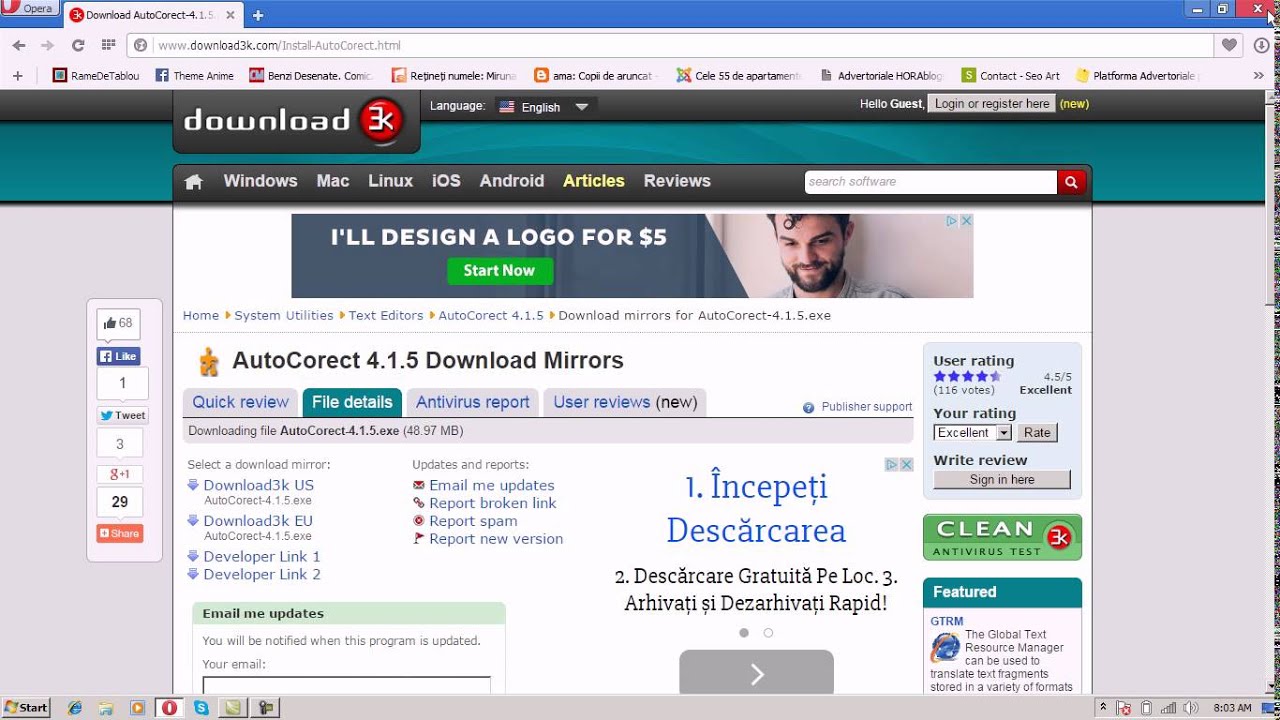Switch to User reviews tab

(x=625, y=402)
